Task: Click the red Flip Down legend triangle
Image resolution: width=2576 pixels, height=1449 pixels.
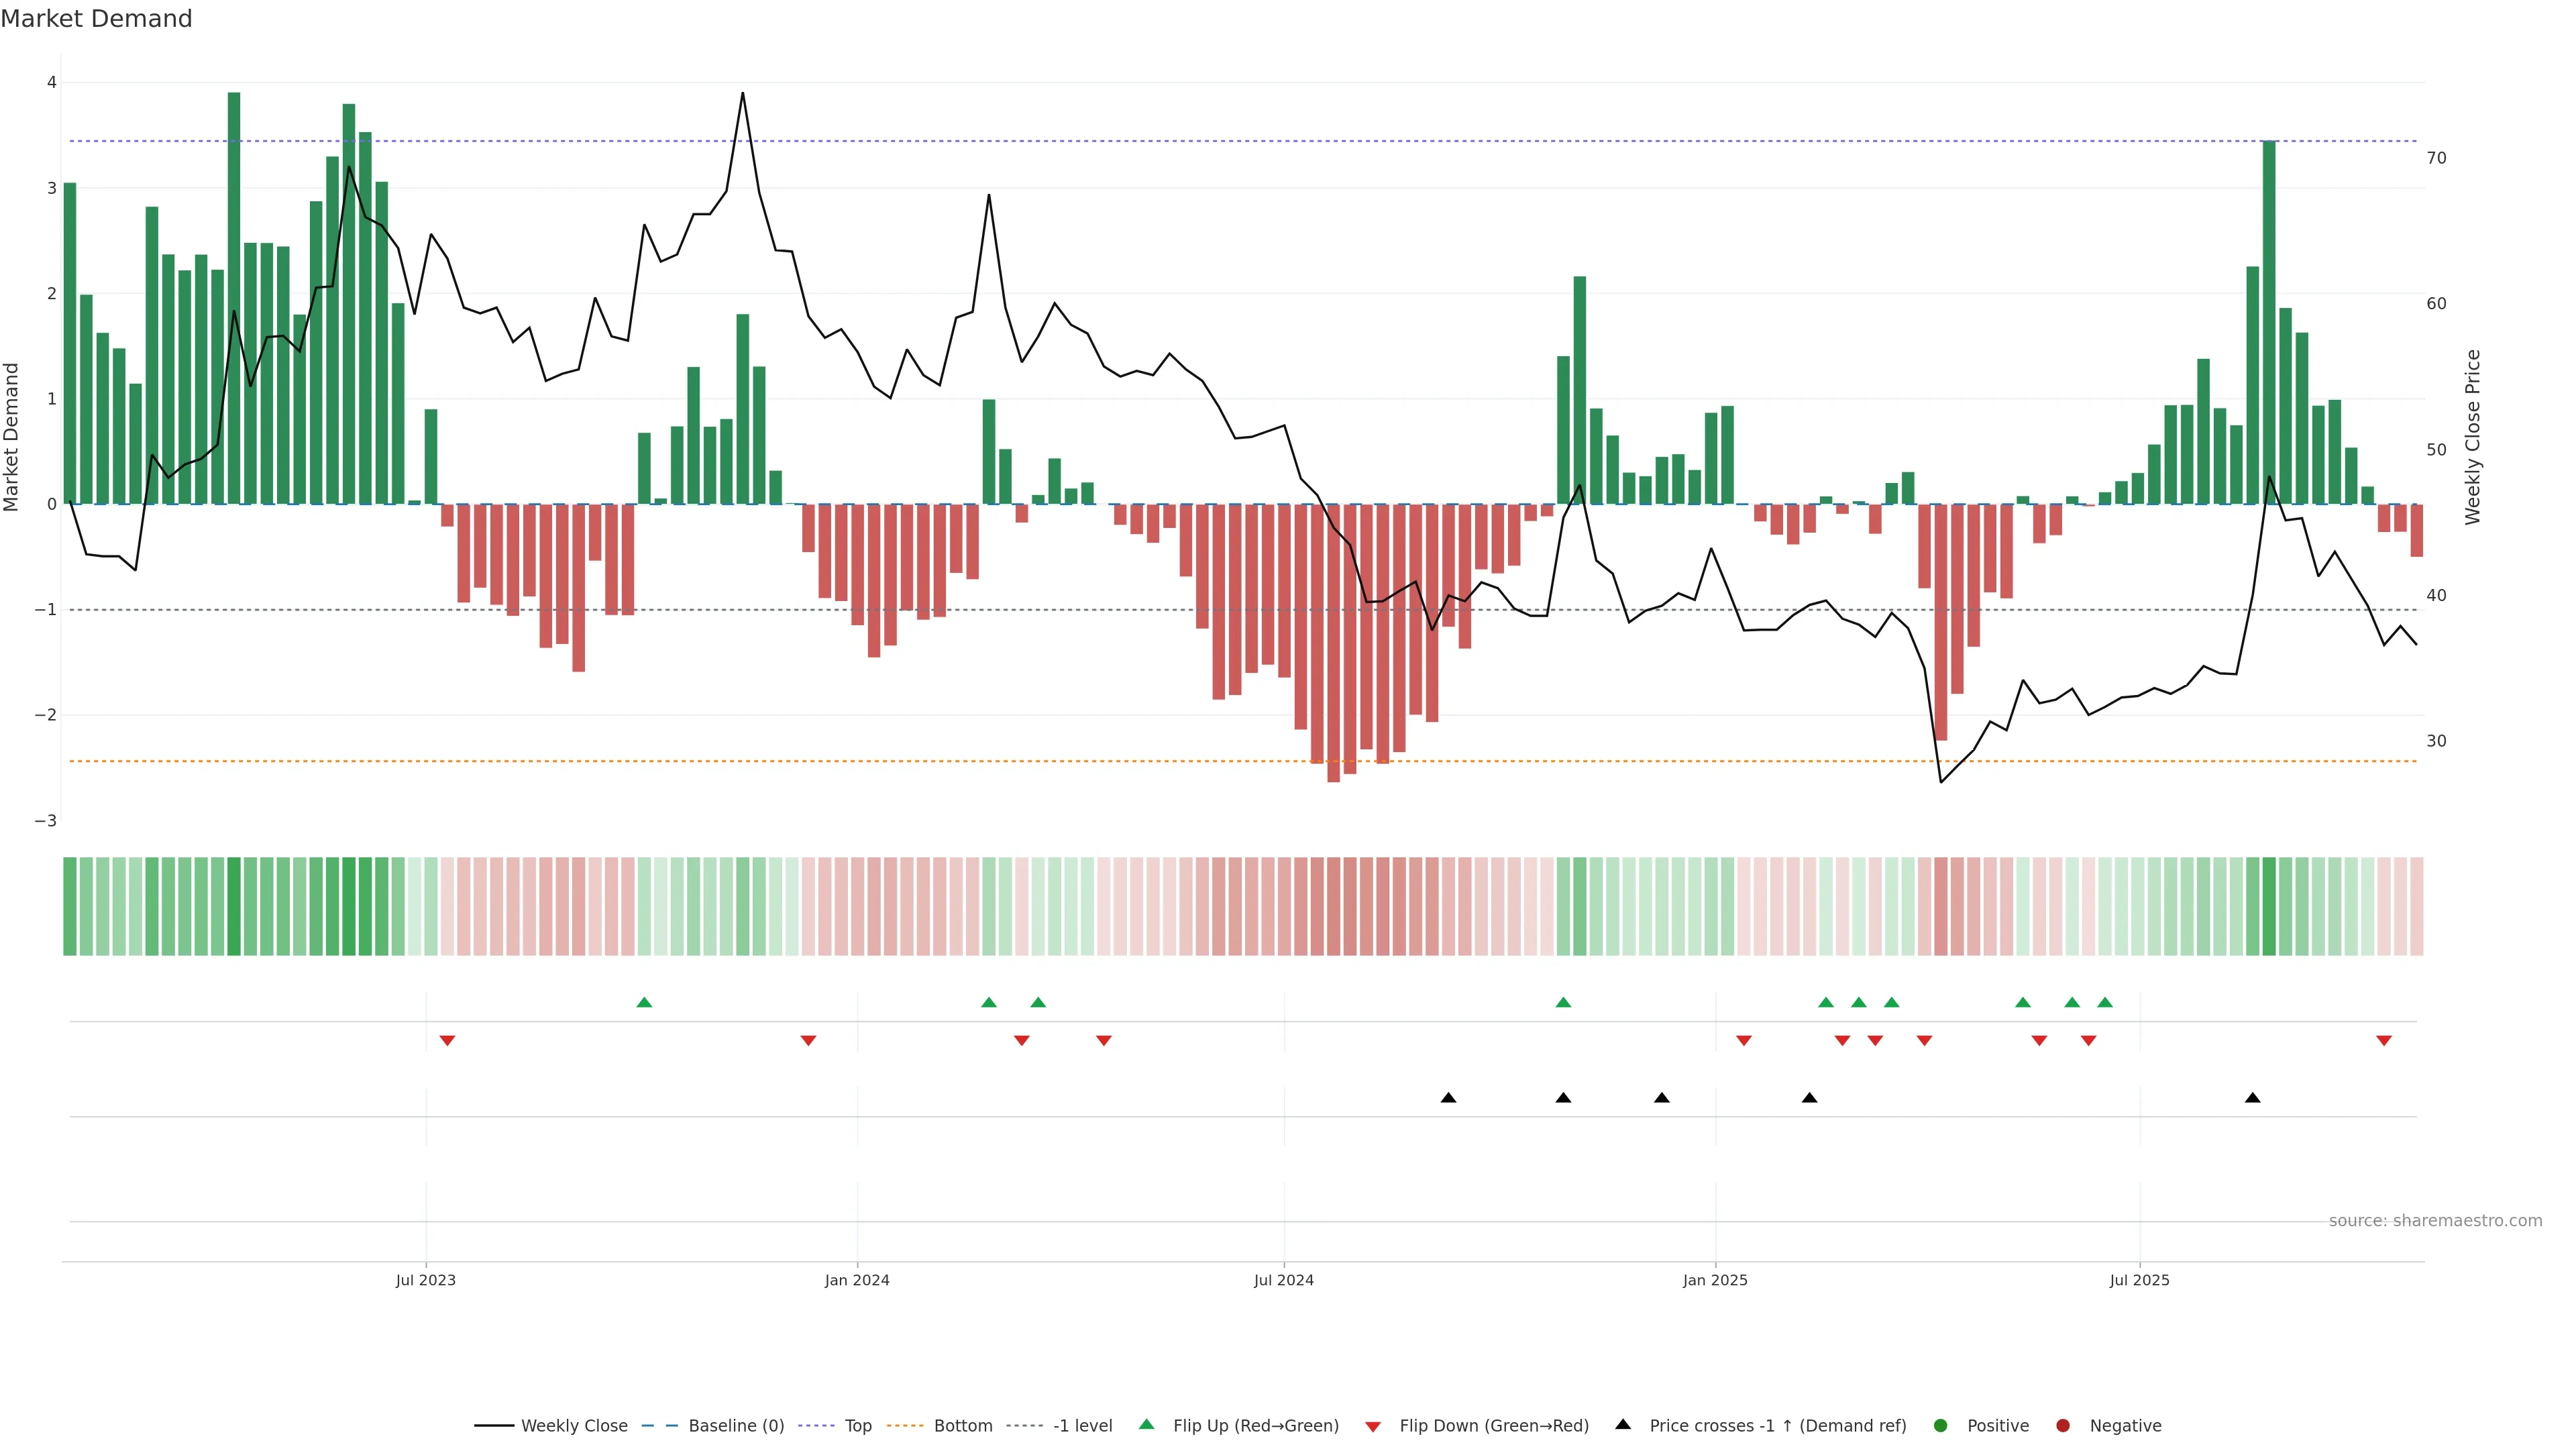Action: pyautogui.click(x=1373, y=1426)
